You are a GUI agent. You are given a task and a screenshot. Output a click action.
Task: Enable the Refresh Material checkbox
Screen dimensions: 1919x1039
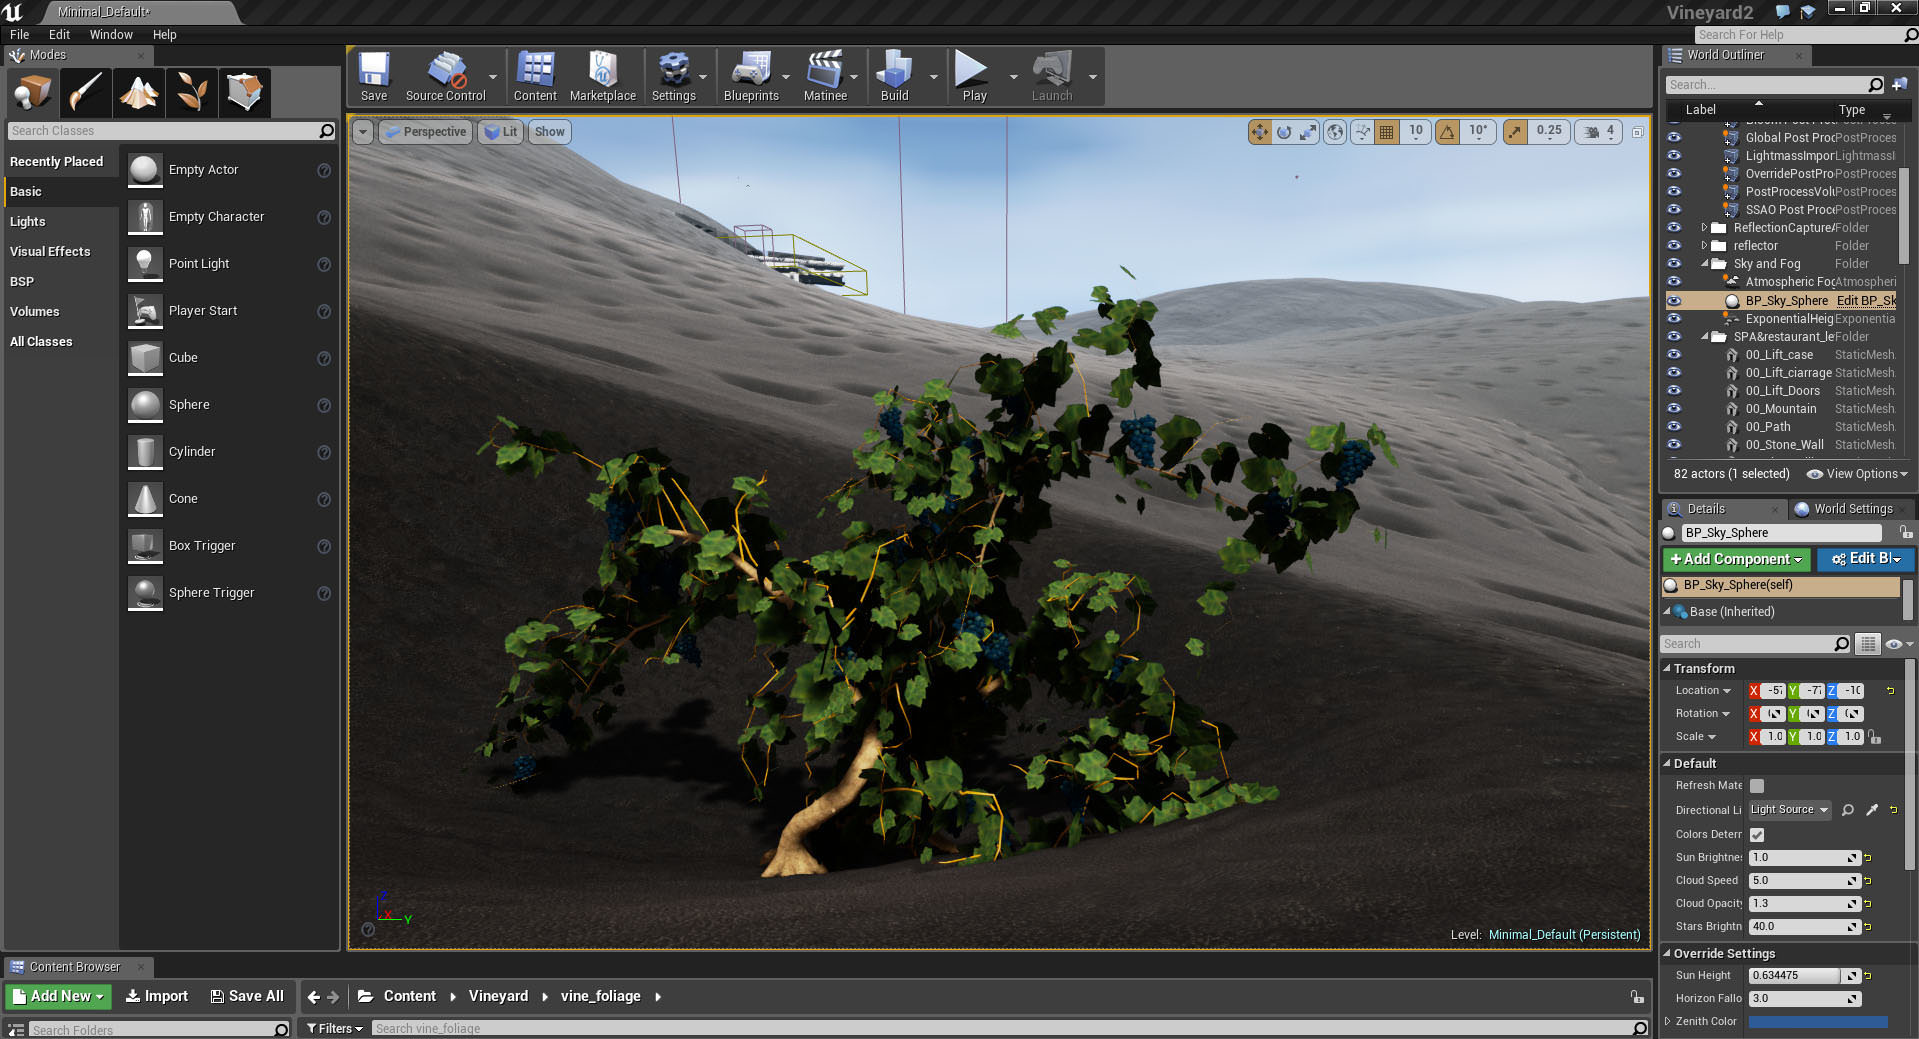point(1757,786)
